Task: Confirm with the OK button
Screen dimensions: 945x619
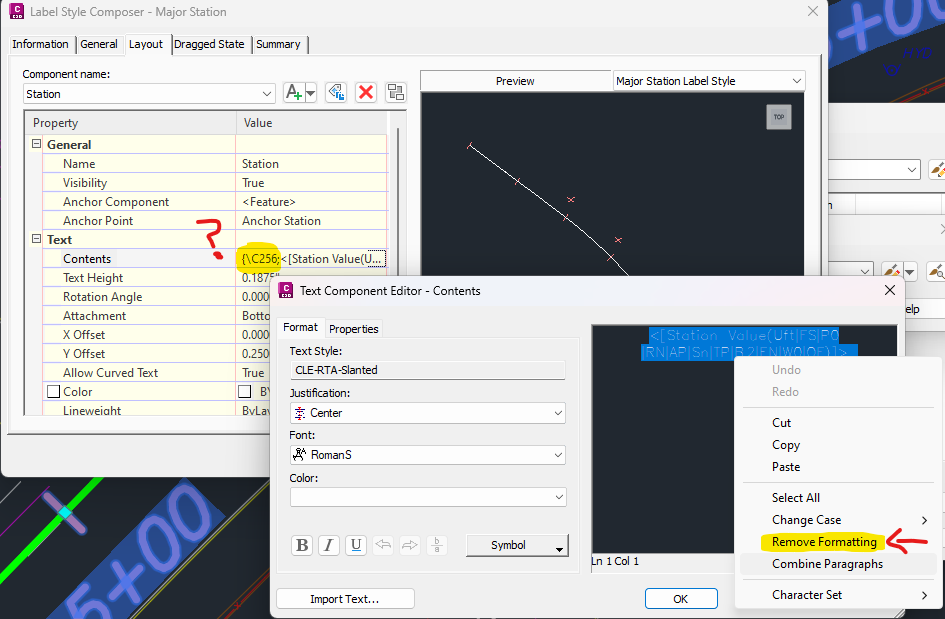Action: (681, 598)
